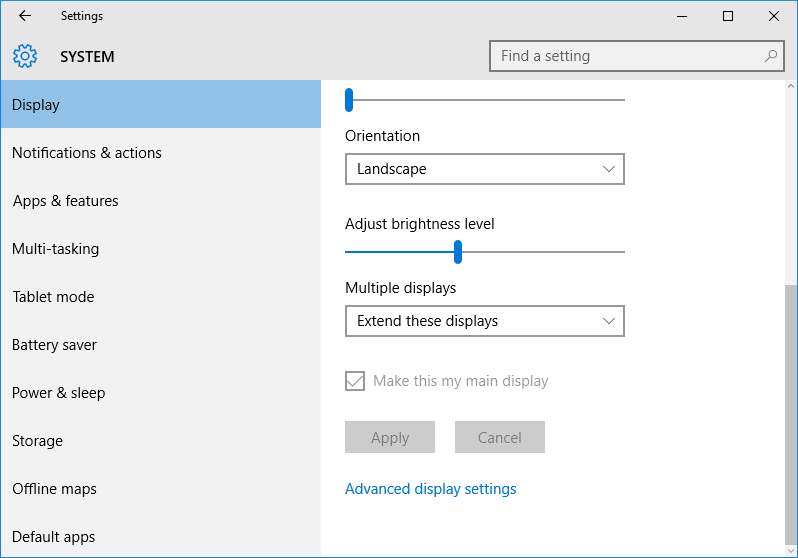Expand the Multiple displays dropdown
798x558 pixels.
tap(484, 321)
